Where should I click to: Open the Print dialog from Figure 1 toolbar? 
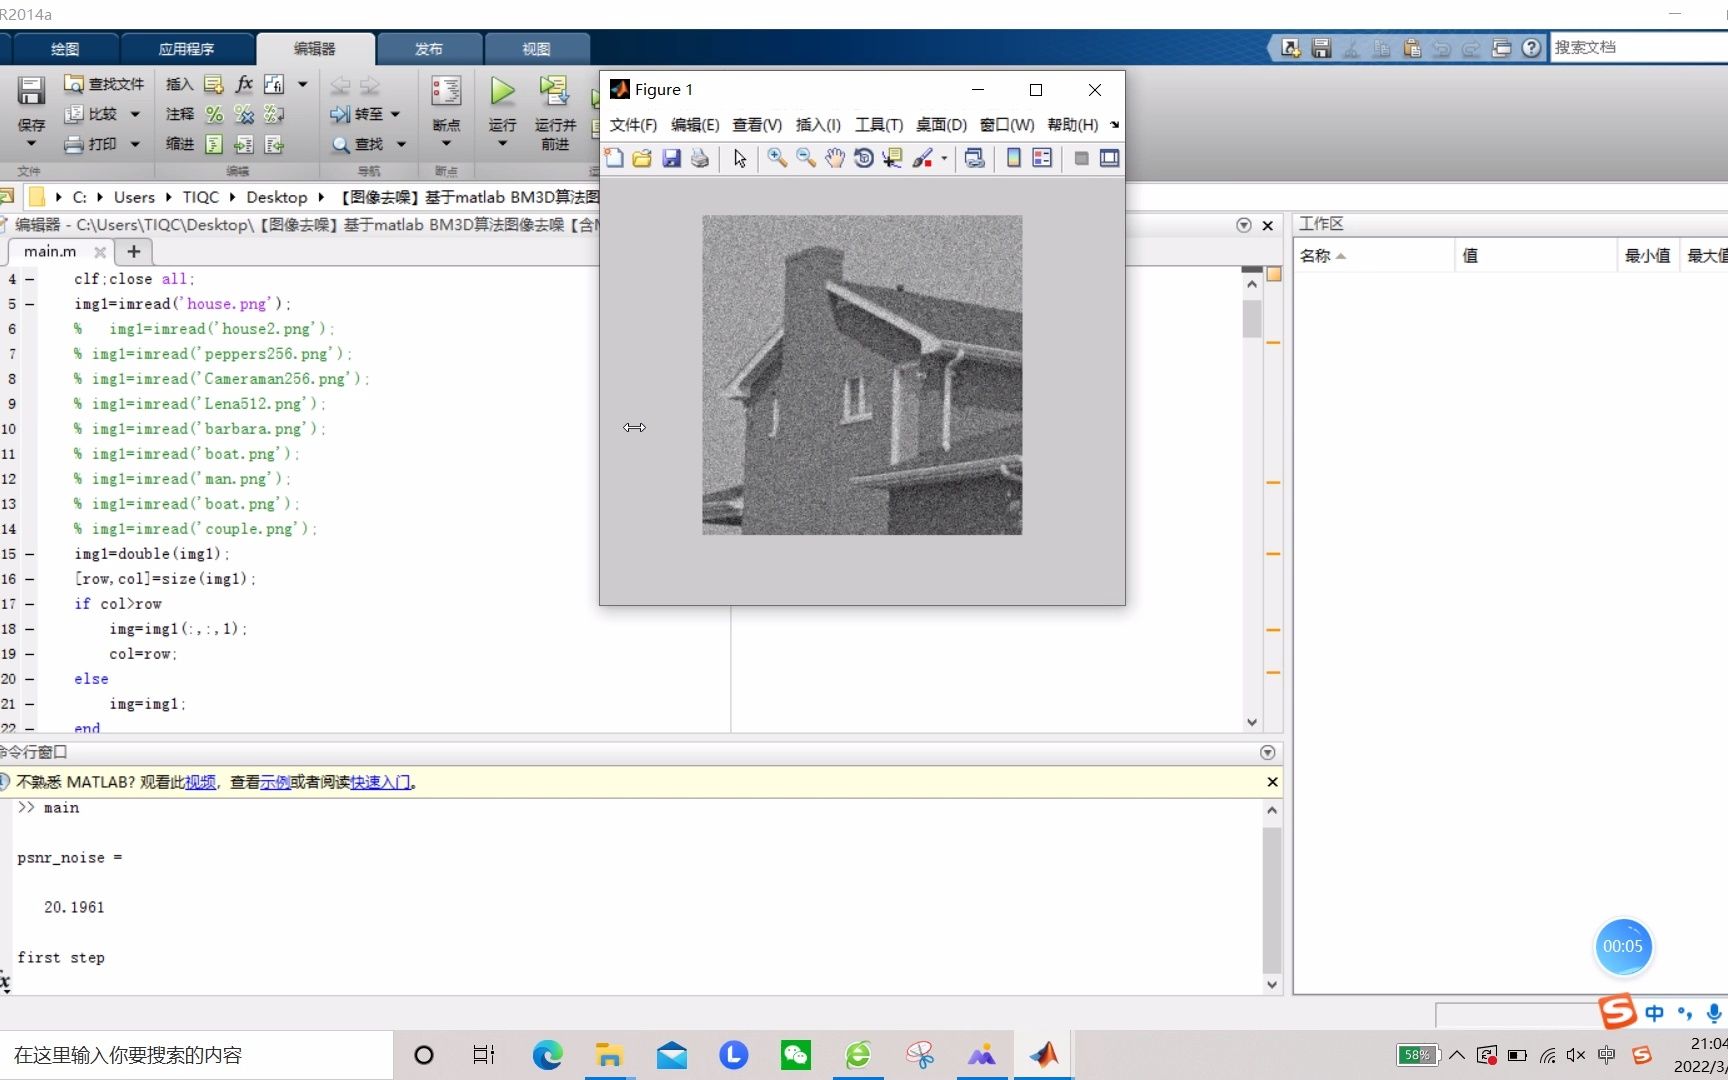coord(700,158)
